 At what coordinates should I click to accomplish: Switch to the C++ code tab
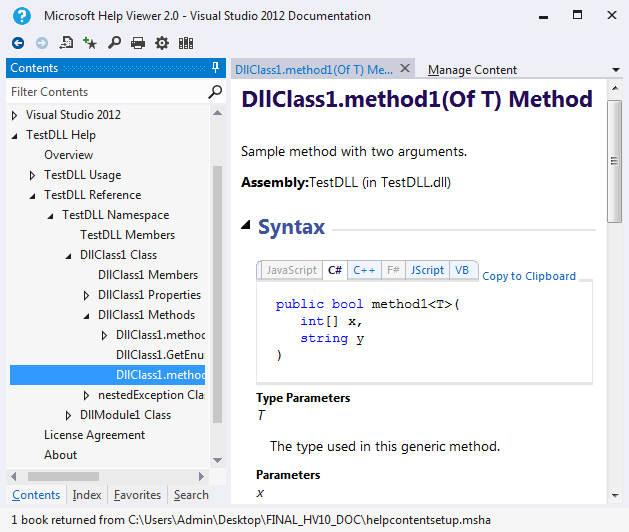tap(364, 270)
